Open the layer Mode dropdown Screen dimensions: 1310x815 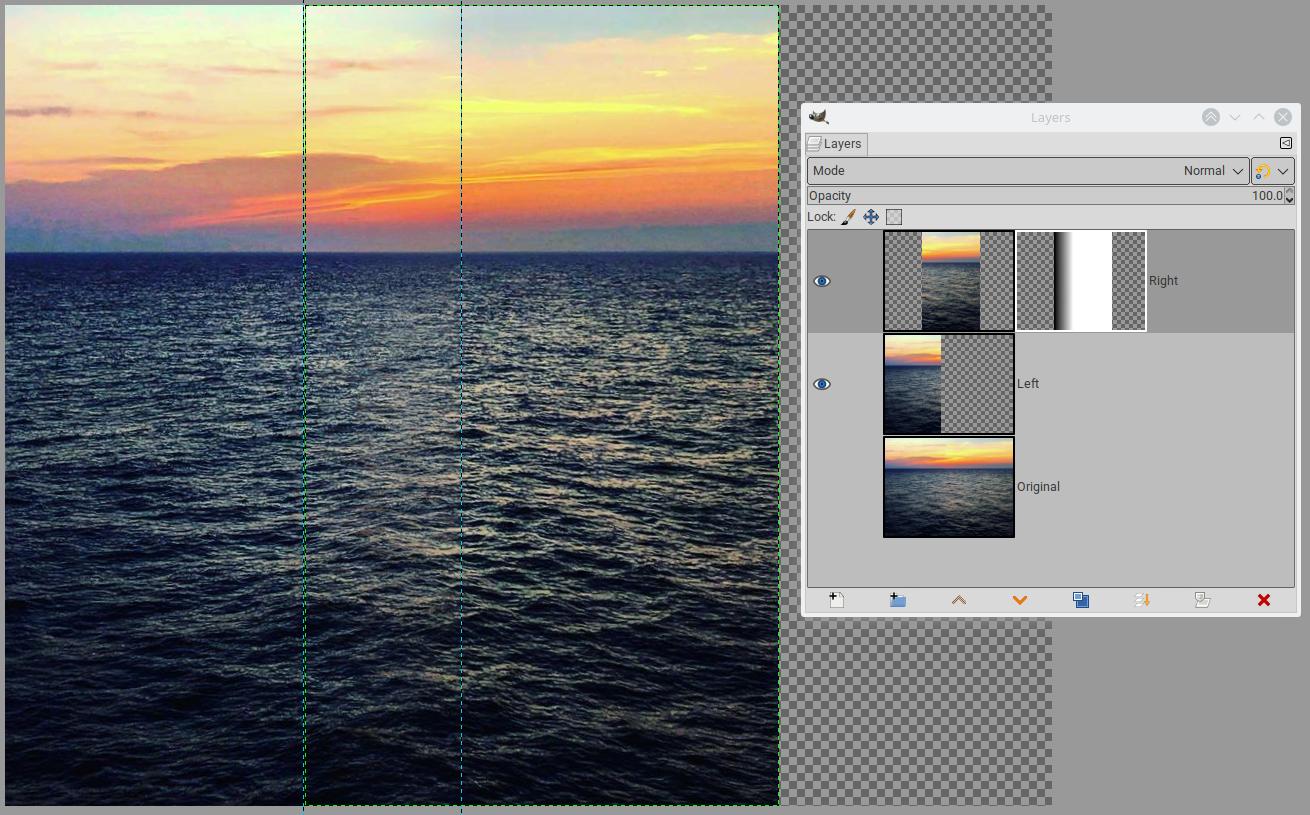pos(1028,171)
